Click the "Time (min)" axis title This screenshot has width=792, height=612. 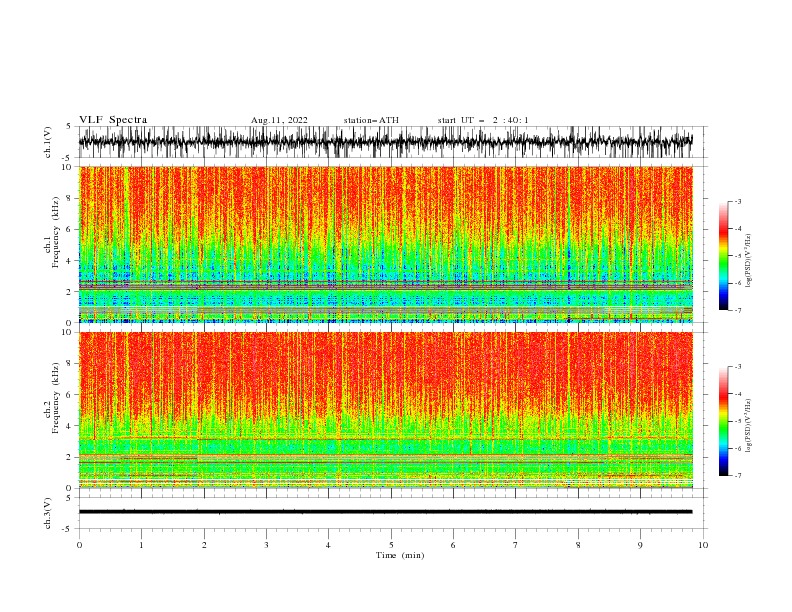400,555
